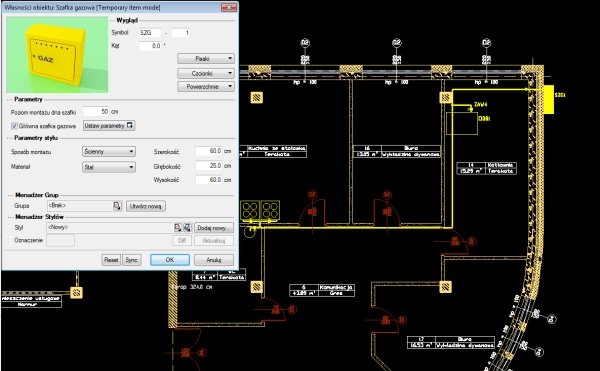Viewport: 600px width, 371px height.
Task: Open the Sposób montażu combo box
Action: pyautogui.click(x=109, y=151)
